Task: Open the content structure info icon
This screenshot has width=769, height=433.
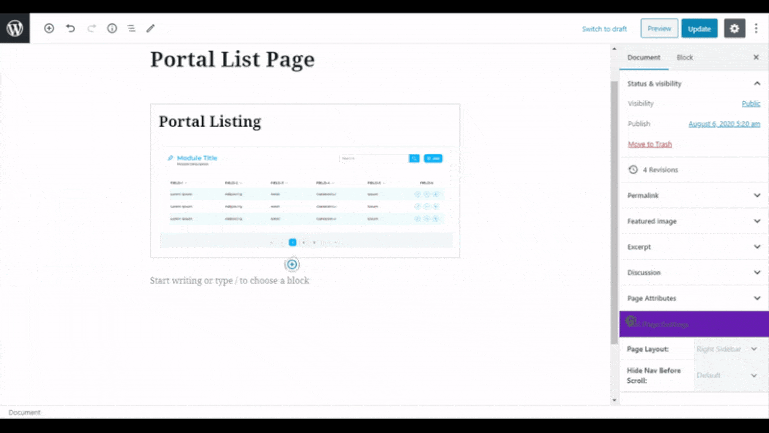Action: pos(112,28)
